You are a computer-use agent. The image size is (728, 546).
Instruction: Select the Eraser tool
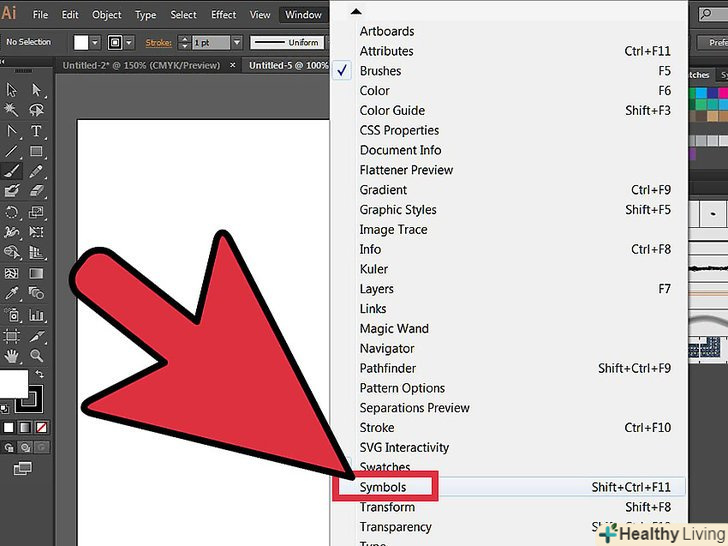click(36, 191)
